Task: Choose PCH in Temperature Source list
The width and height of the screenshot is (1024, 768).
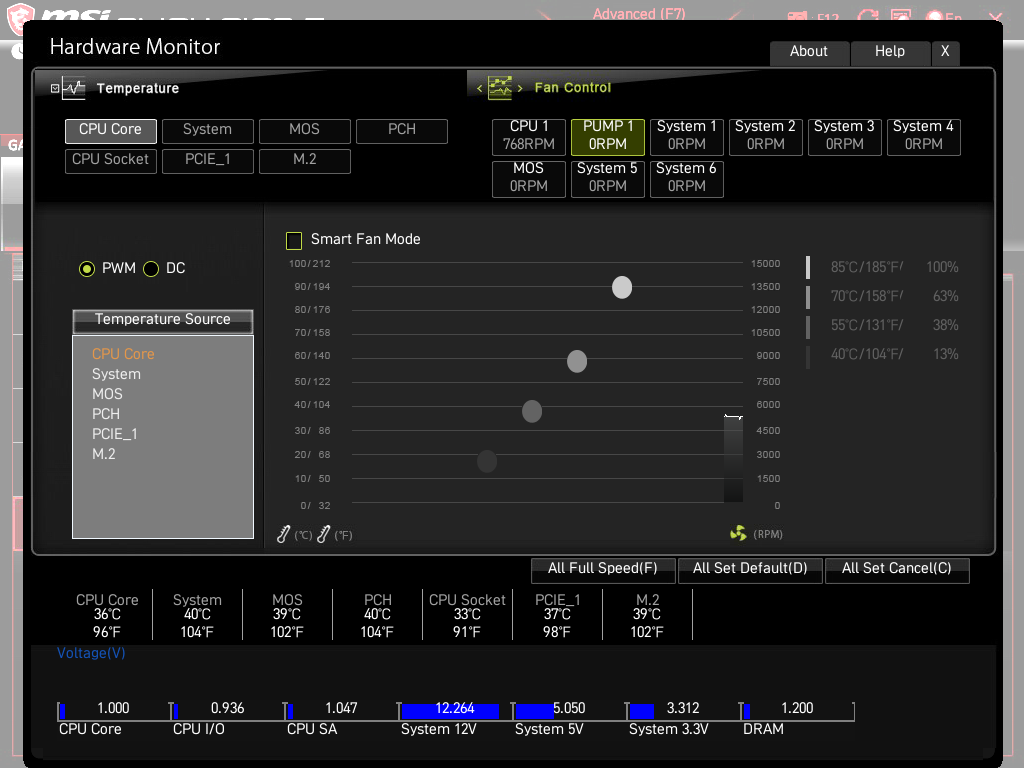Action: click(106, 414)
